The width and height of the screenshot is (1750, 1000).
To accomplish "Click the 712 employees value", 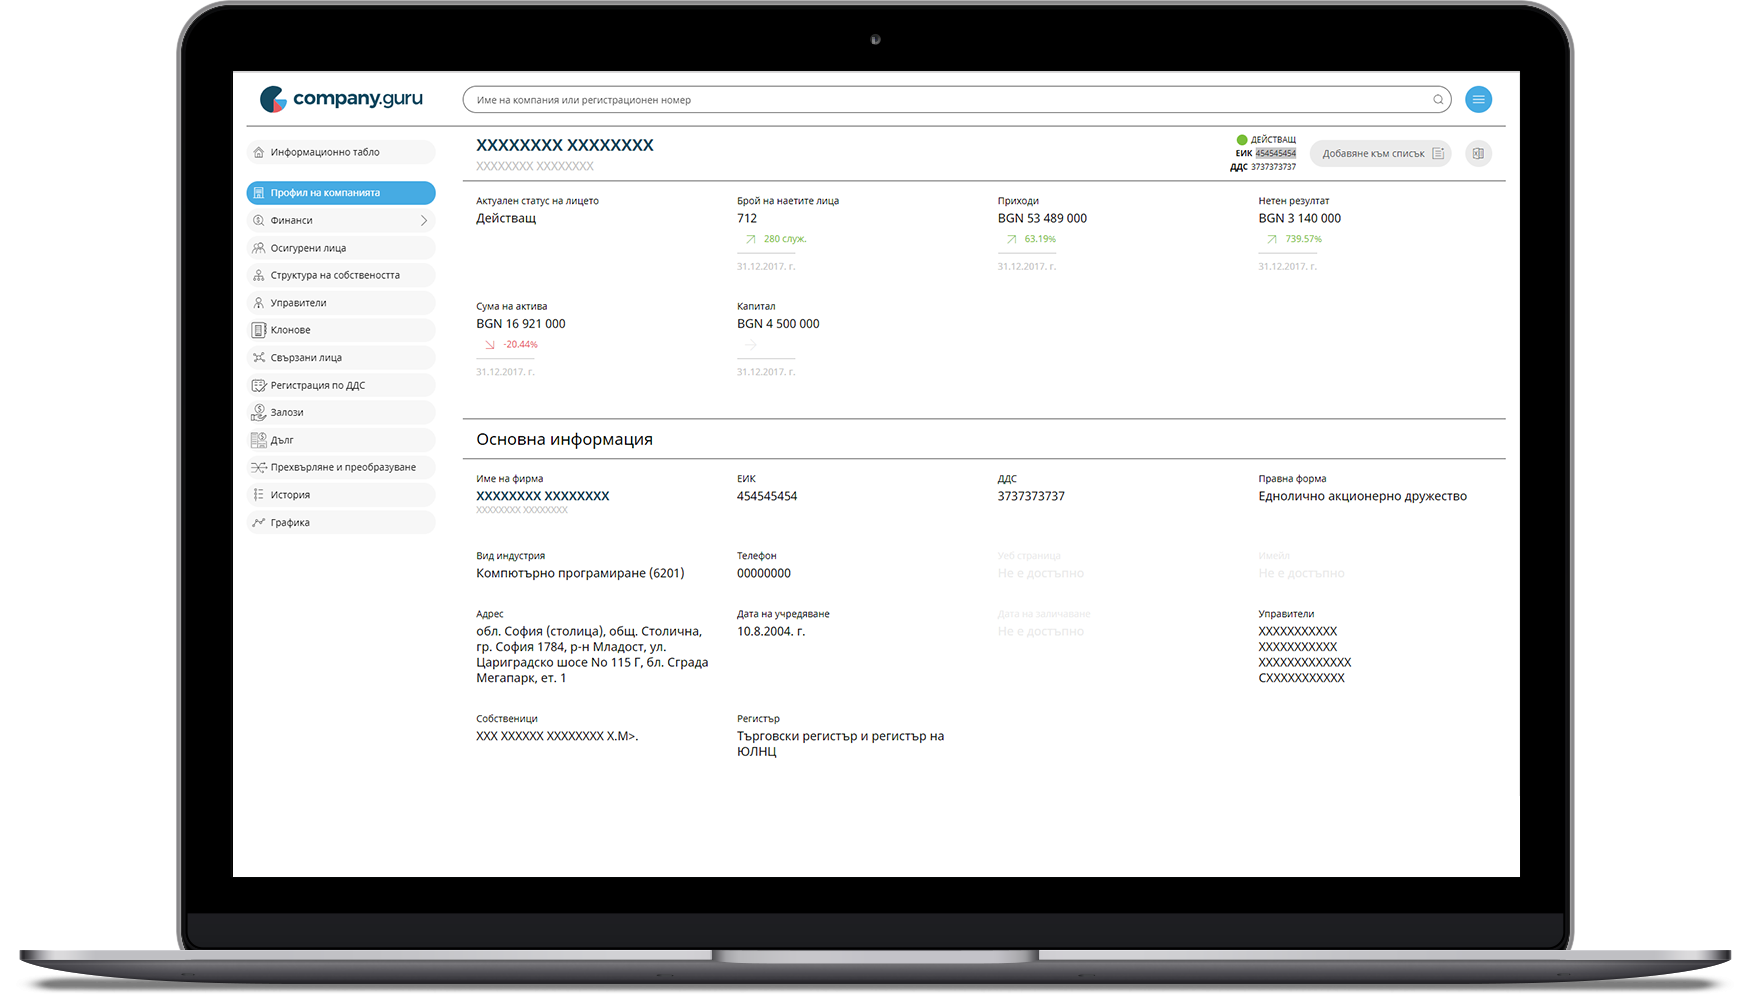I will [x=747, y=218].
